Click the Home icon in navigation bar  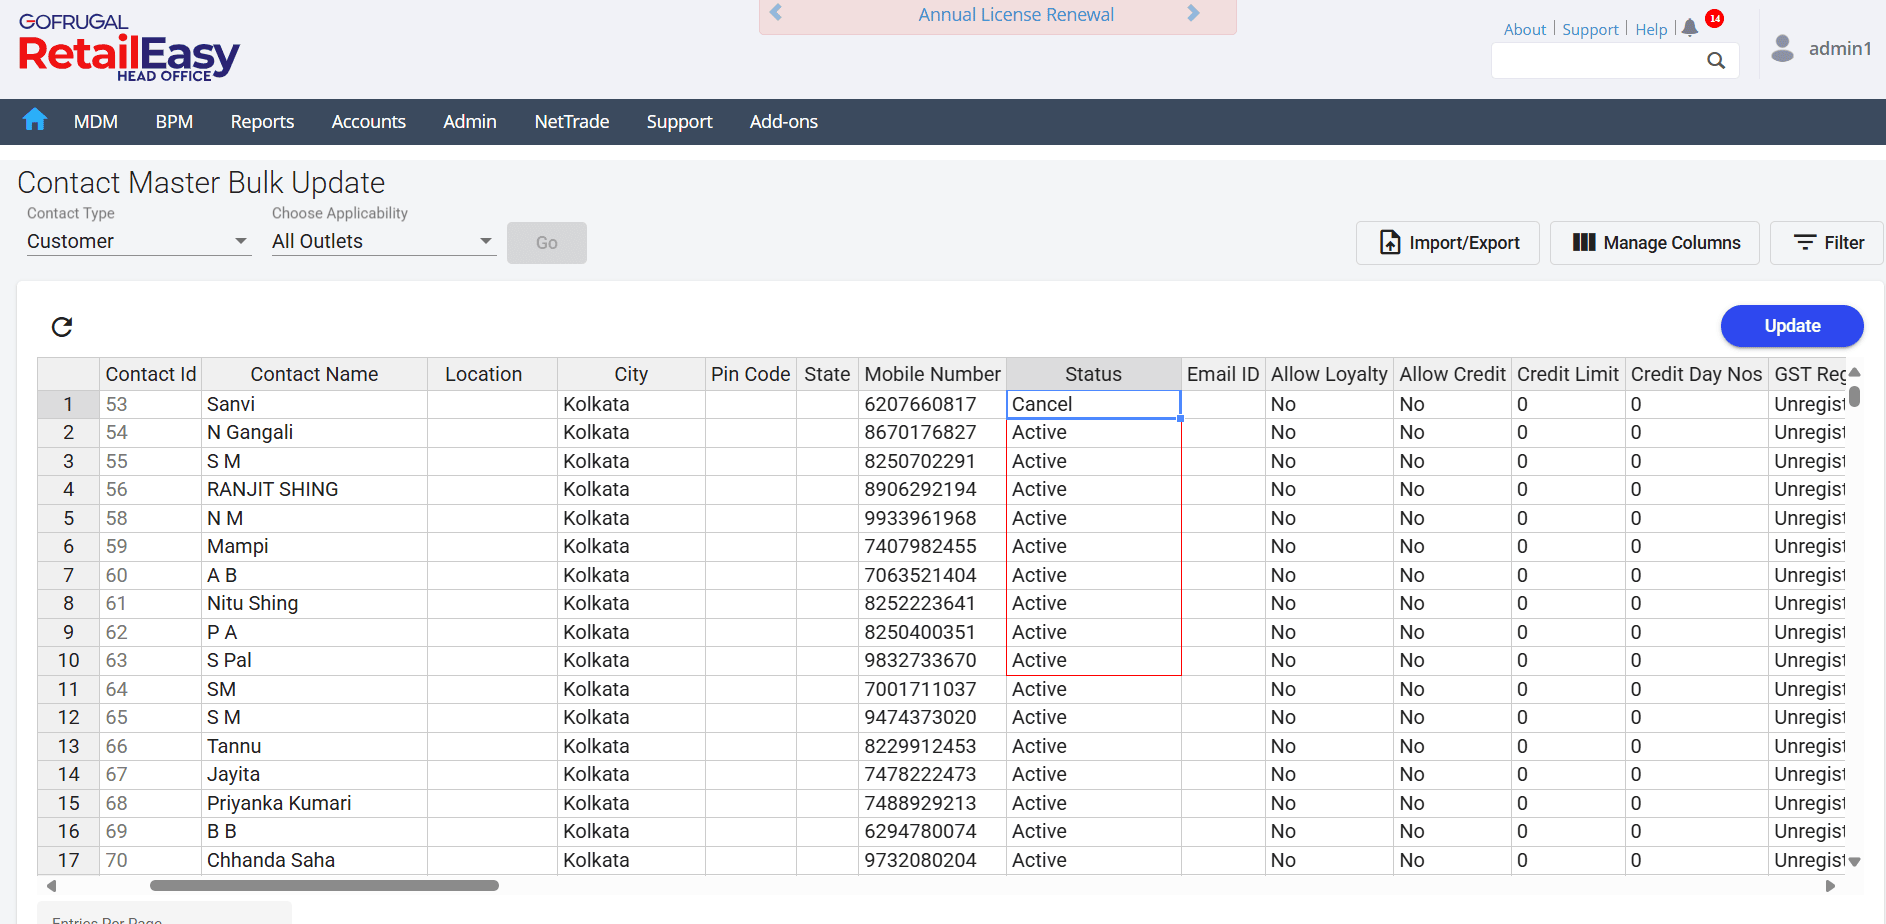point(35,120)
